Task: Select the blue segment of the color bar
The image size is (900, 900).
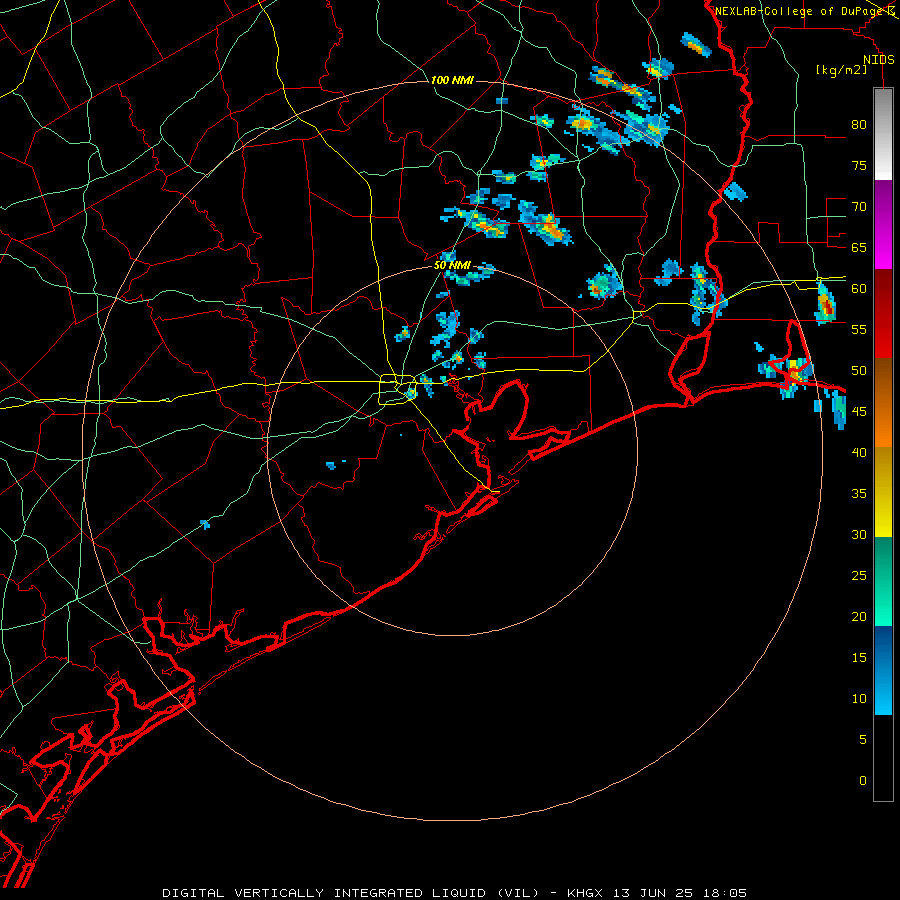Action: pyautogui.click(x=883, y=670)
